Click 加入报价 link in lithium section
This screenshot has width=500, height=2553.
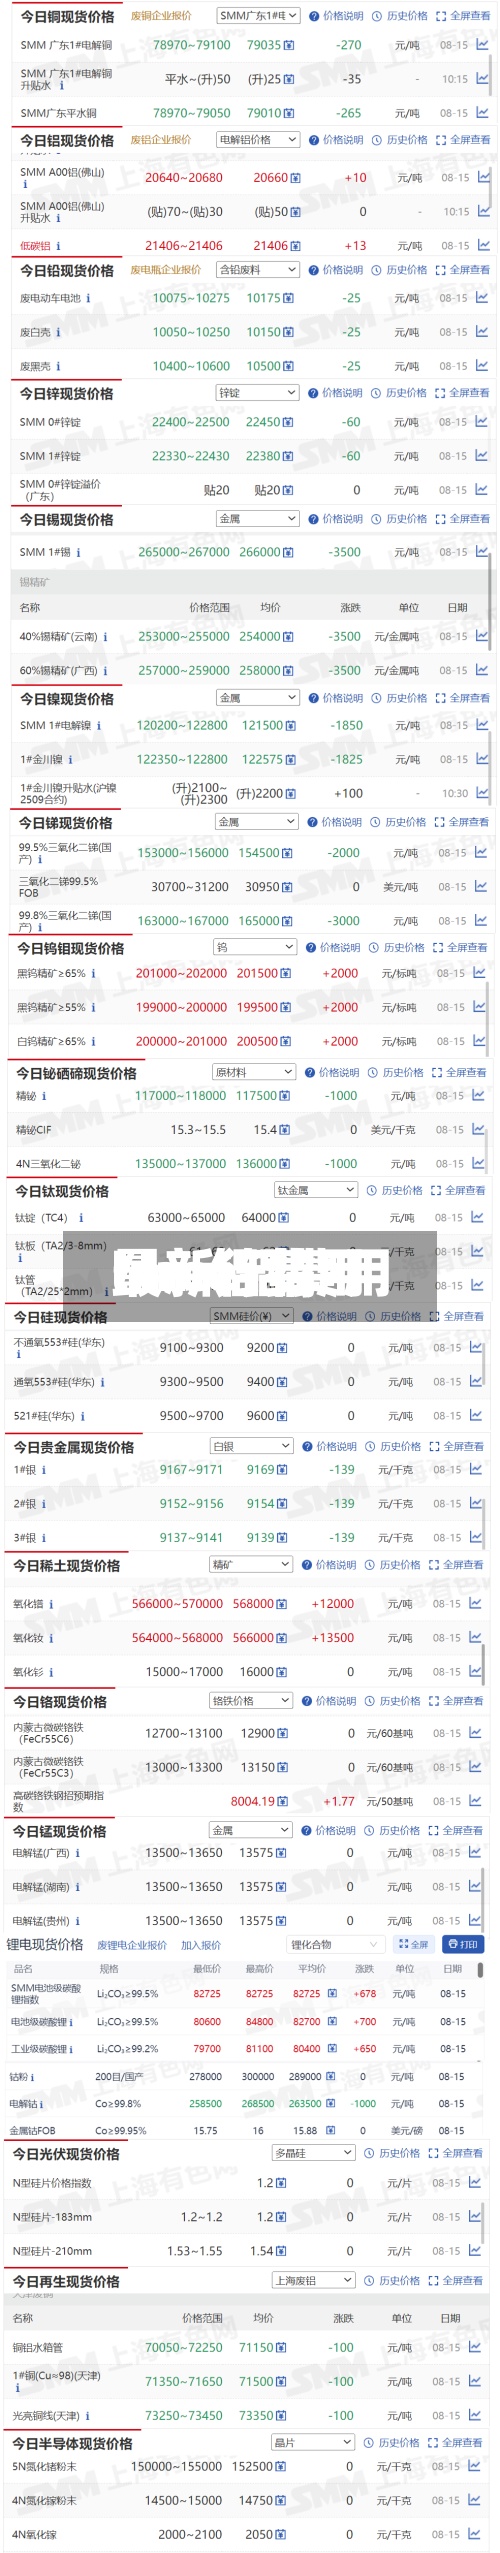tap(201, 1946)
